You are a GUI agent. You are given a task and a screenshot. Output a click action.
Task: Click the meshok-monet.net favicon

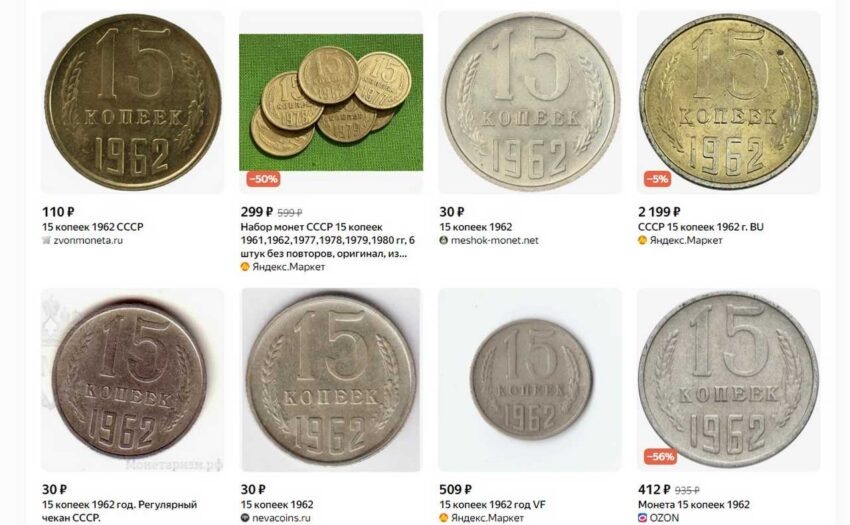pyautogui.click(x=443, y=240)
